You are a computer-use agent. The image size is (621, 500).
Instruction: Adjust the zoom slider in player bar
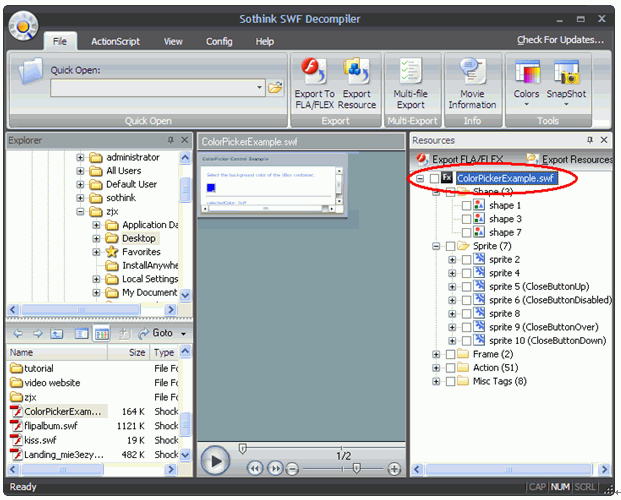[x=357, y=468]
